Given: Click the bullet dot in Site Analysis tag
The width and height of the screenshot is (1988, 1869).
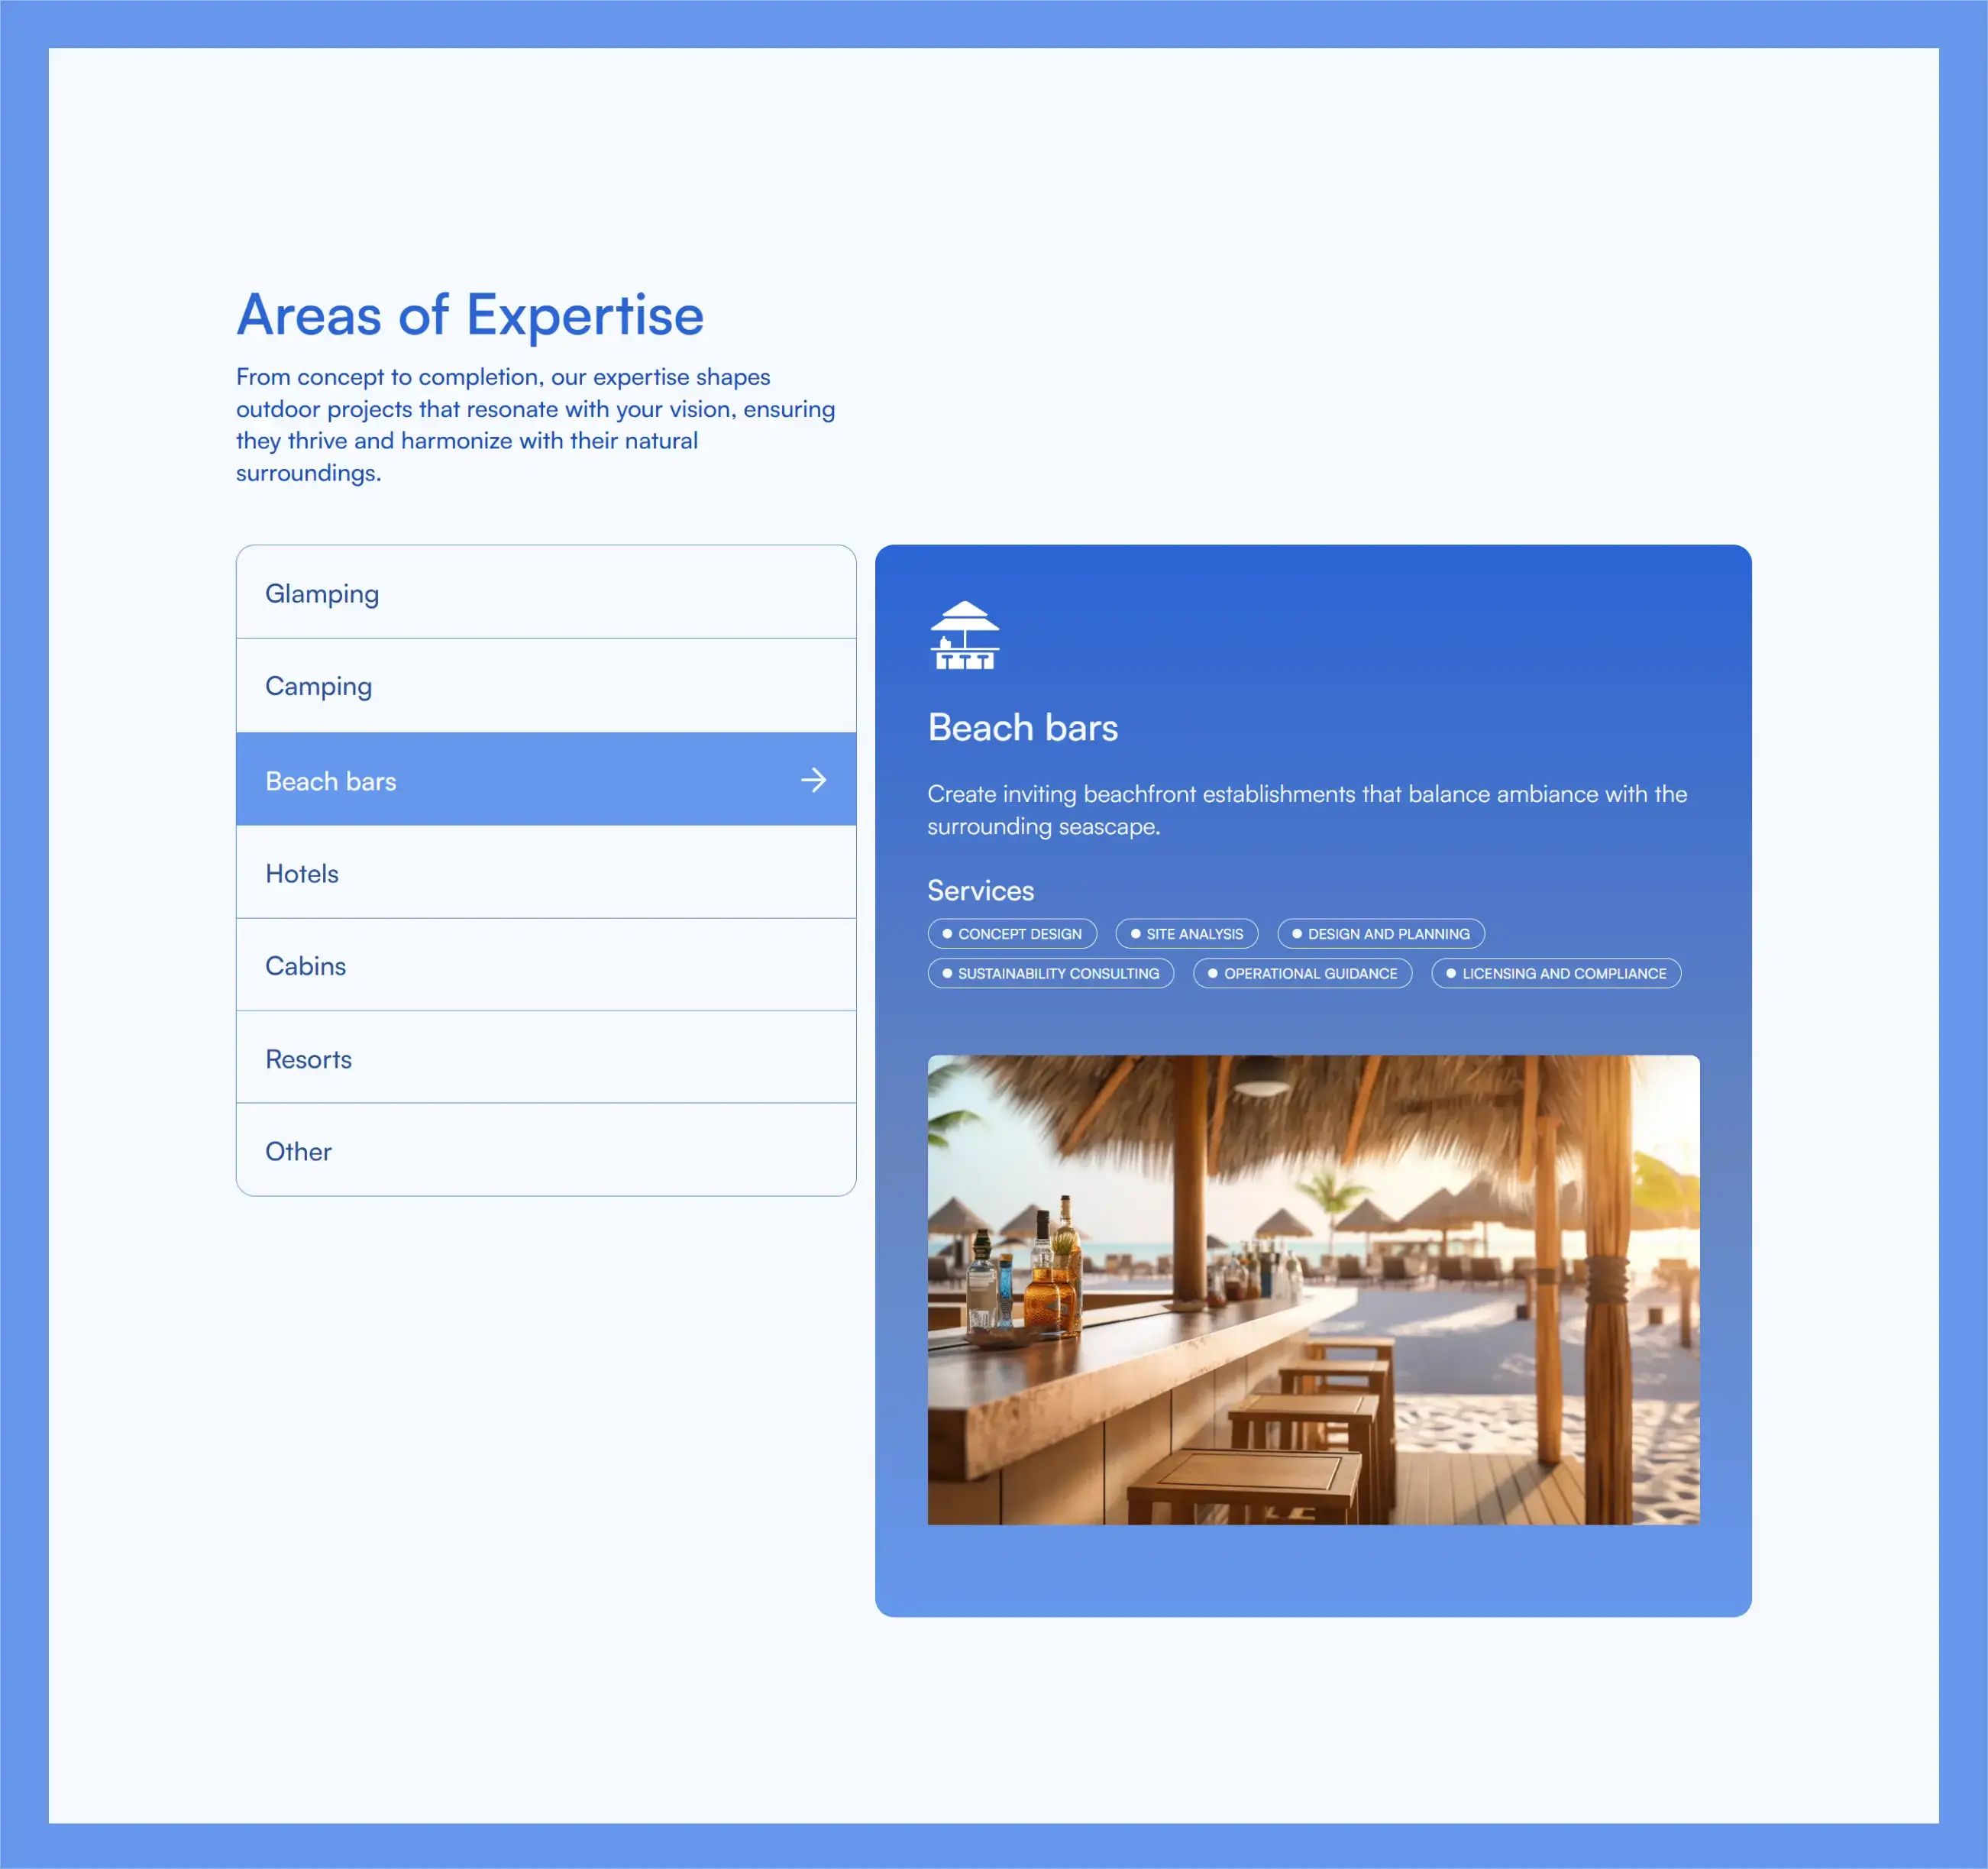Looking at the screenshot, I should [x=1137, y=933].
